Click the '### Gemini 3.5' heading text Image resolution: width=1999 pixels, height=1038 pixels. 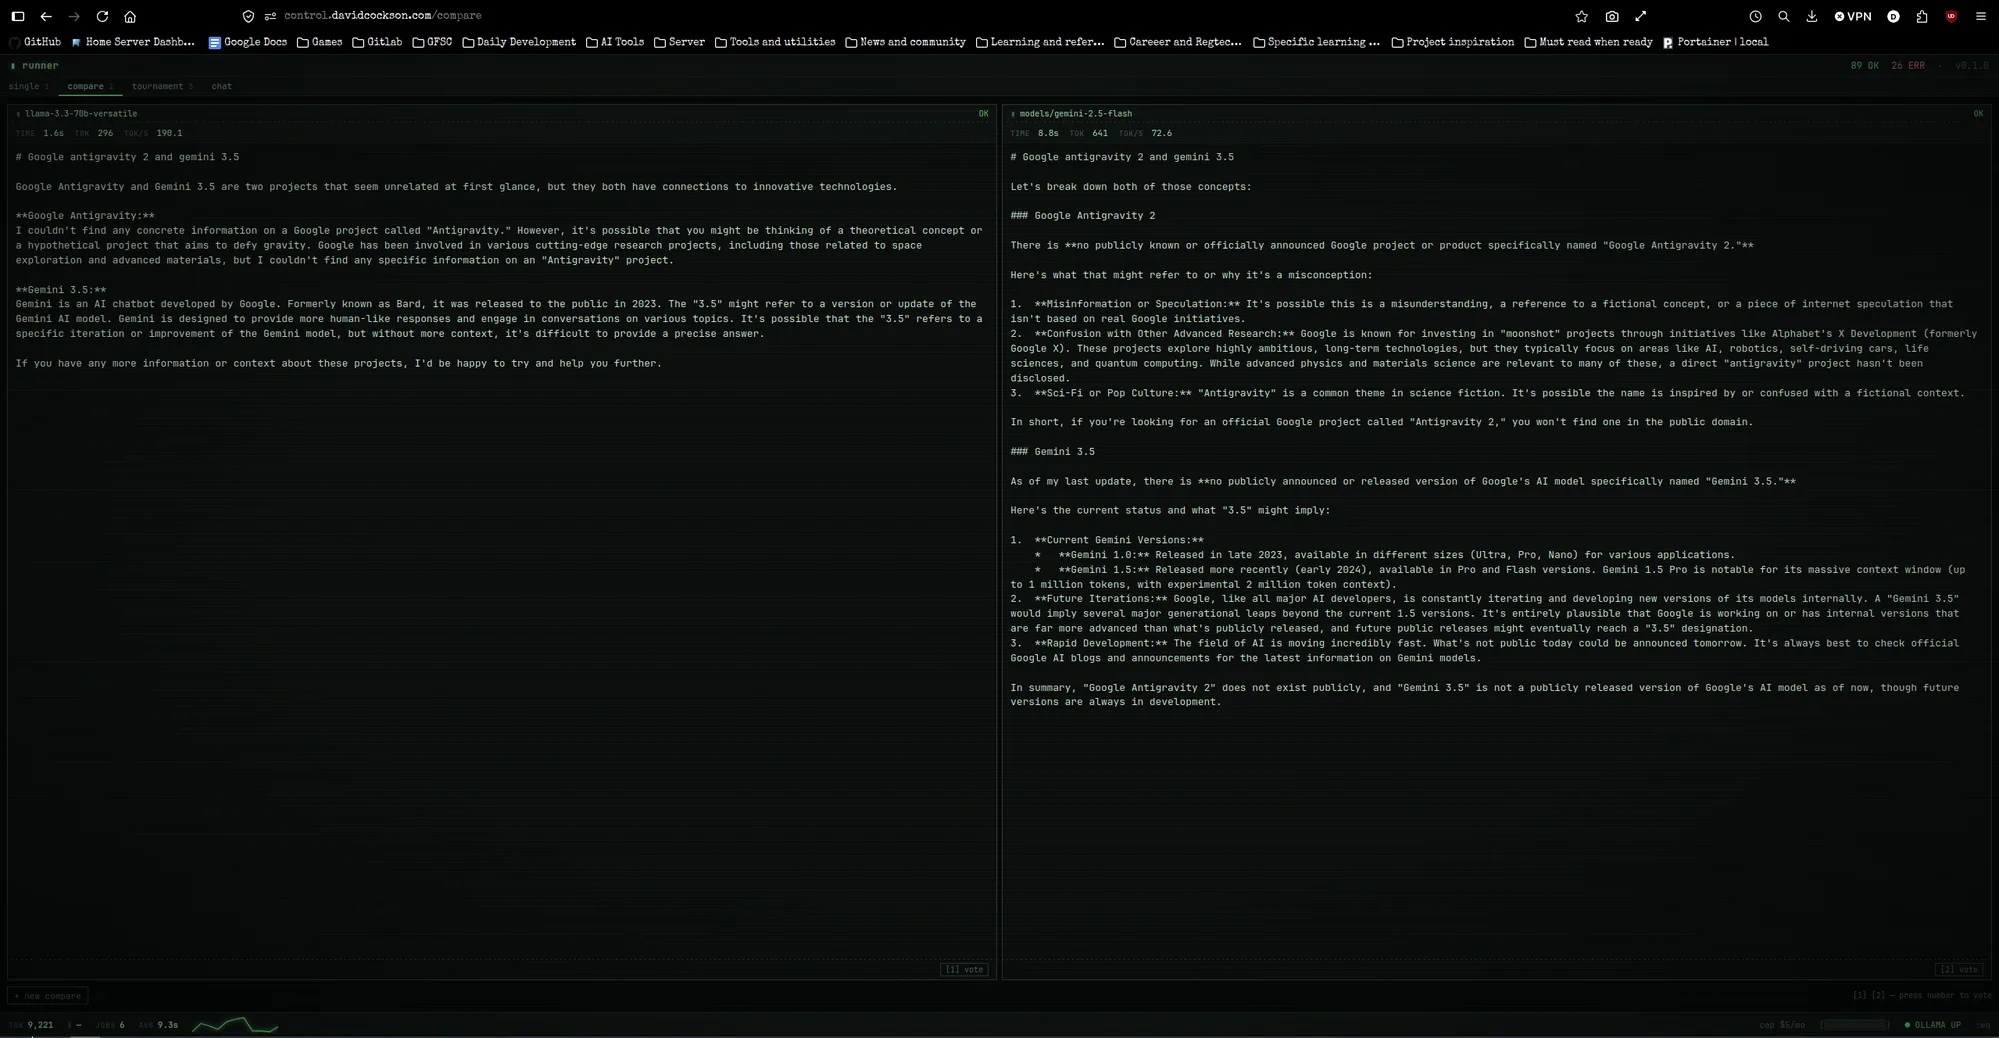[1052, 452]
